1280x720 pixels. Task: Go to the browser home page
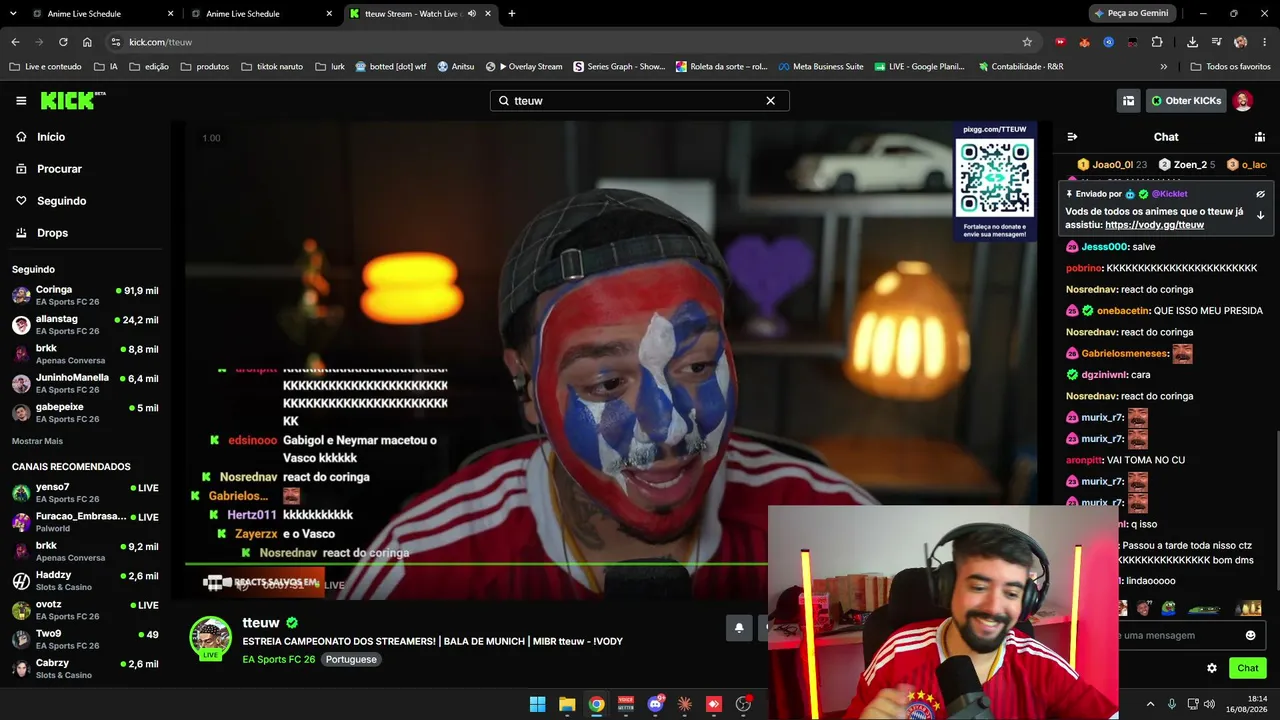coord(87,42)
